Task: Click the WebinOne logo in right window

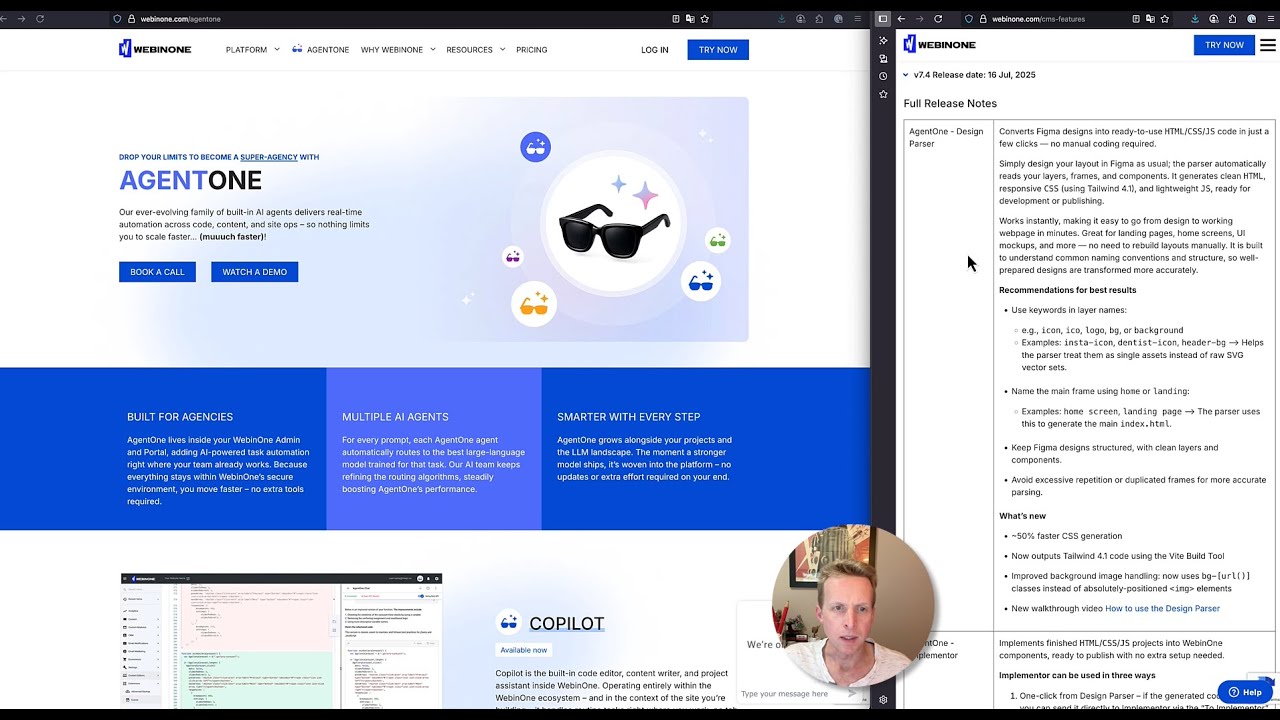Action: point(940,45)
